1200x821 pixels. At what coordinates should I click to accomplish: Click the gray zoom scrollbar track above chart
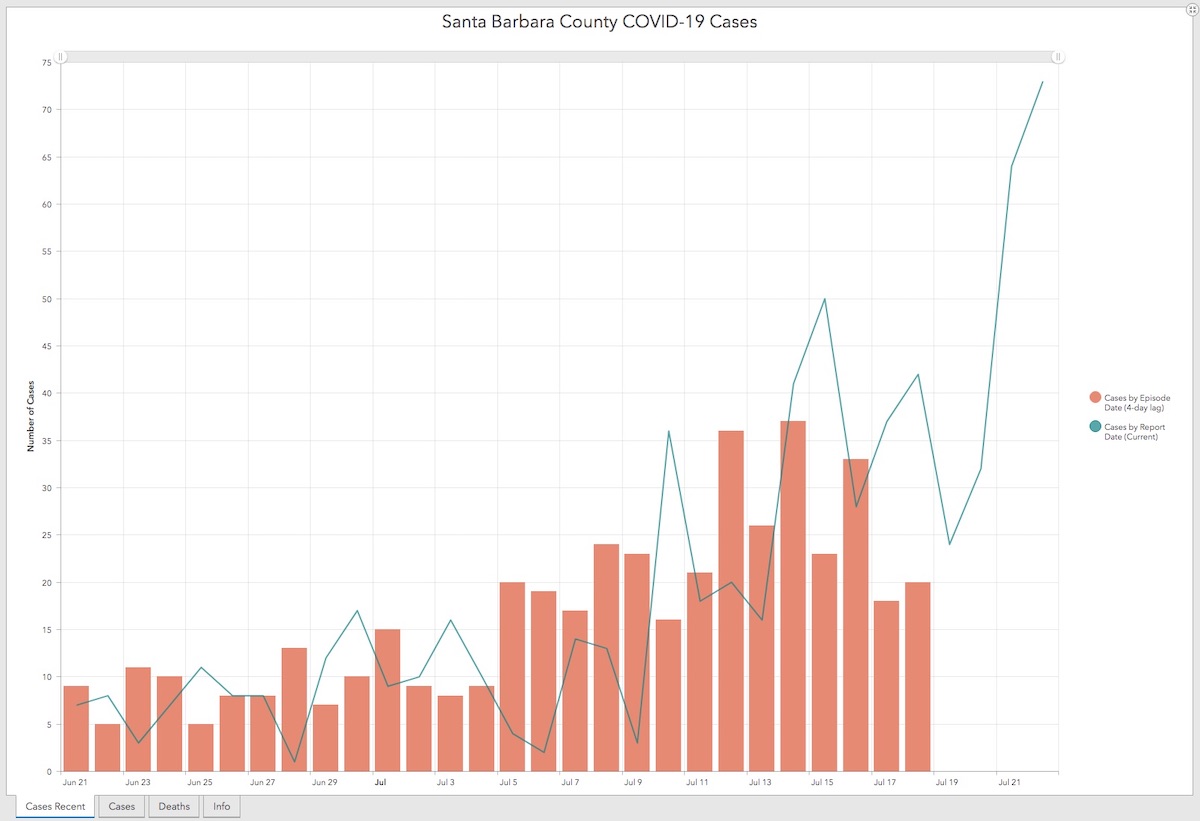coord(560,57)
